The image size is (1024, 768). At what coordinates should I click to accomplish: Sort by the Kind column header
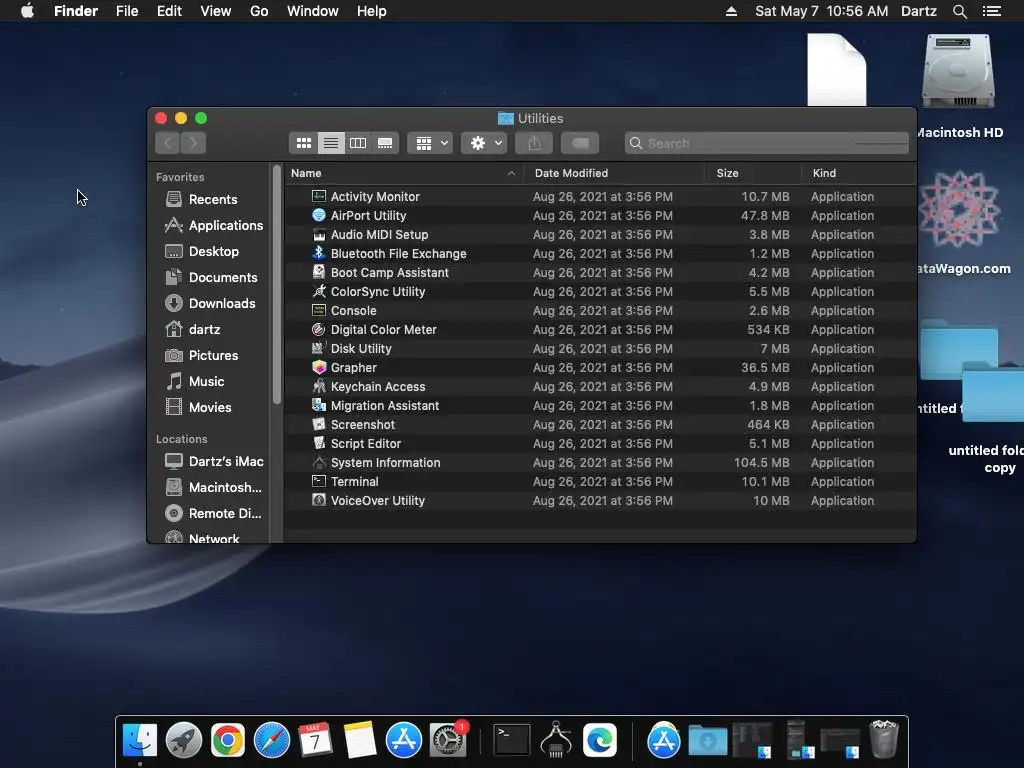(x=858, y=173)
